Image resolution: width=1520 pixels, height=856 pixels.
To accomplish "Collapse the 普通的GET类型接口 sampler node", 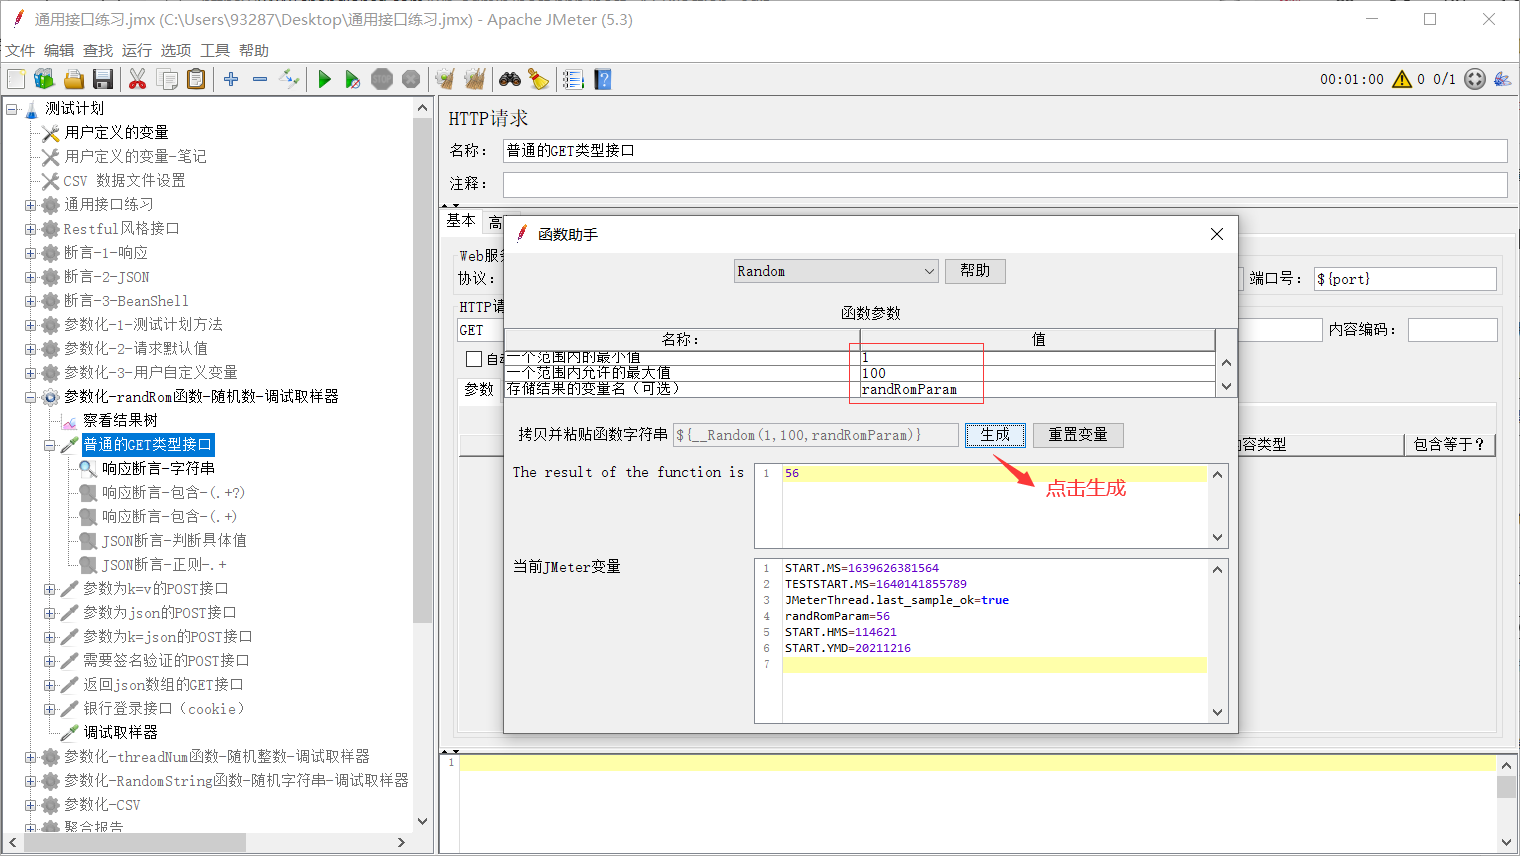I will (50, 445).
